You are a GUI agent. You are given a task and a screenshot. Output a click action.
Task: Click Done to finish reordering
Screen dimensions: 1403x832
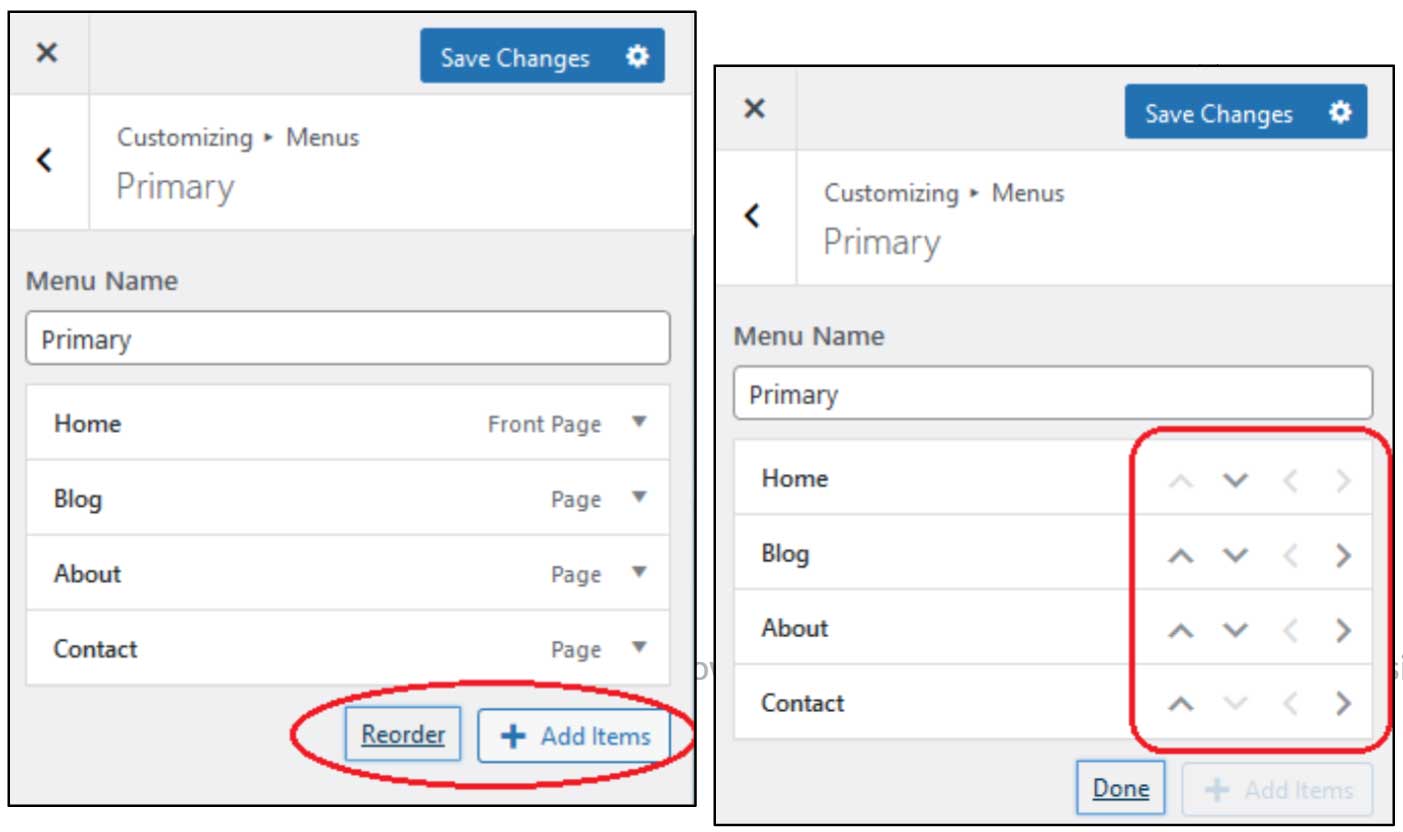coord(1120,787)
